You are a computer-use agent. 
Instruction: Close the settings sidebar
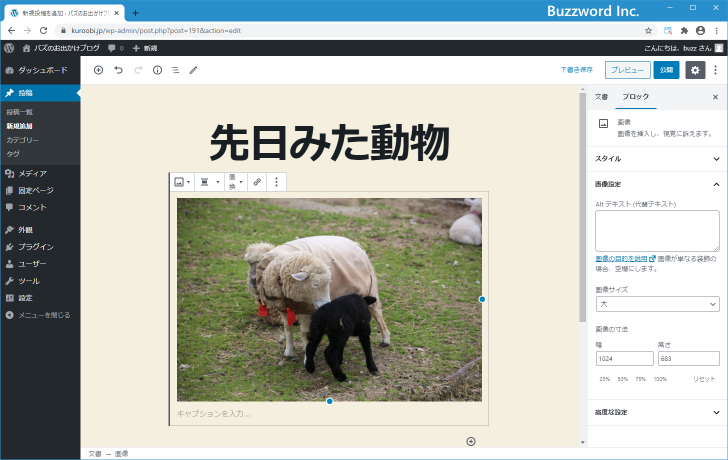click(x=715, y=97)
